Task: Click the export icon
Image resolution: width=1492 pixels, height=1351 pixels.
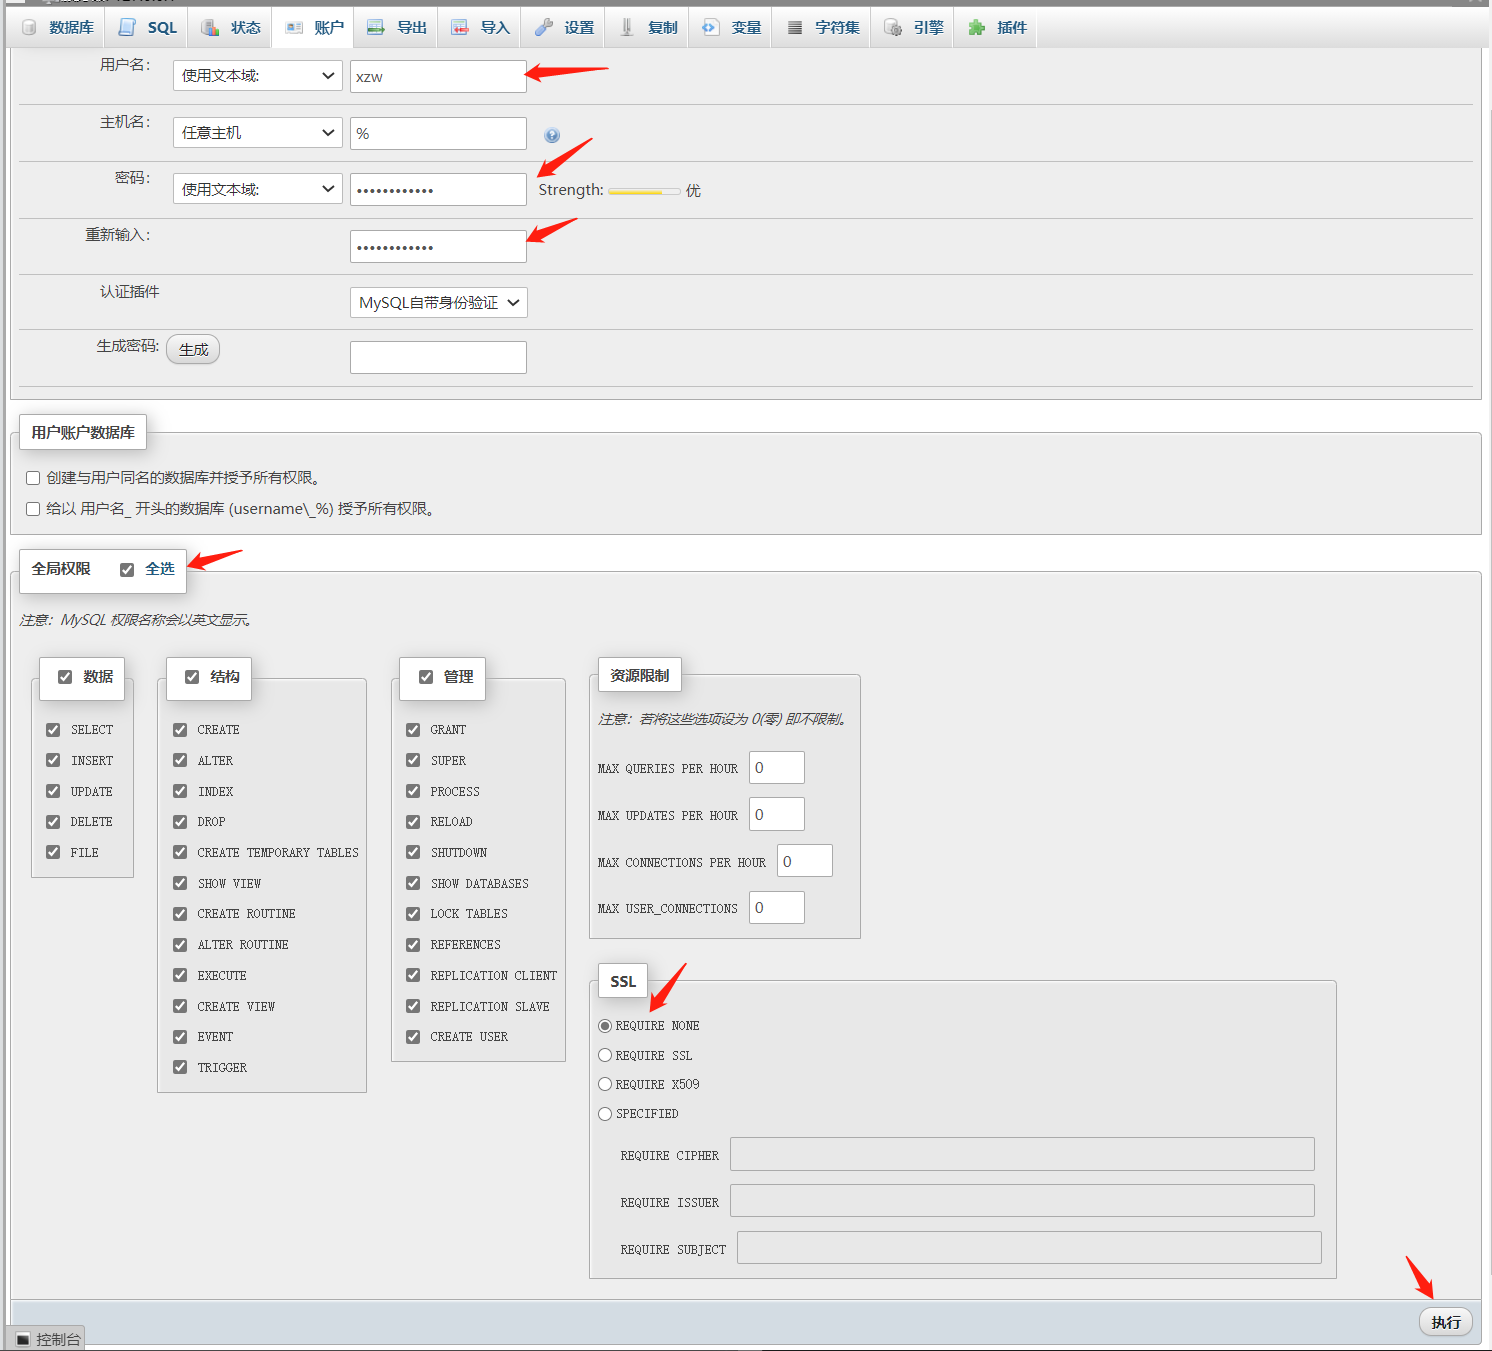Action: [x=376, y=28]
